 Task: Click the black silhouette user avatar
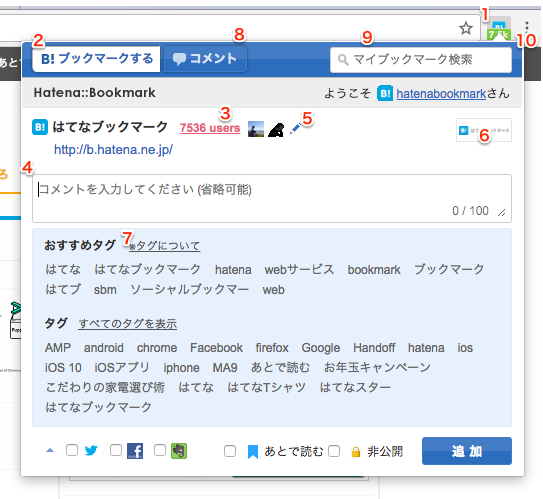click(276, 129)
